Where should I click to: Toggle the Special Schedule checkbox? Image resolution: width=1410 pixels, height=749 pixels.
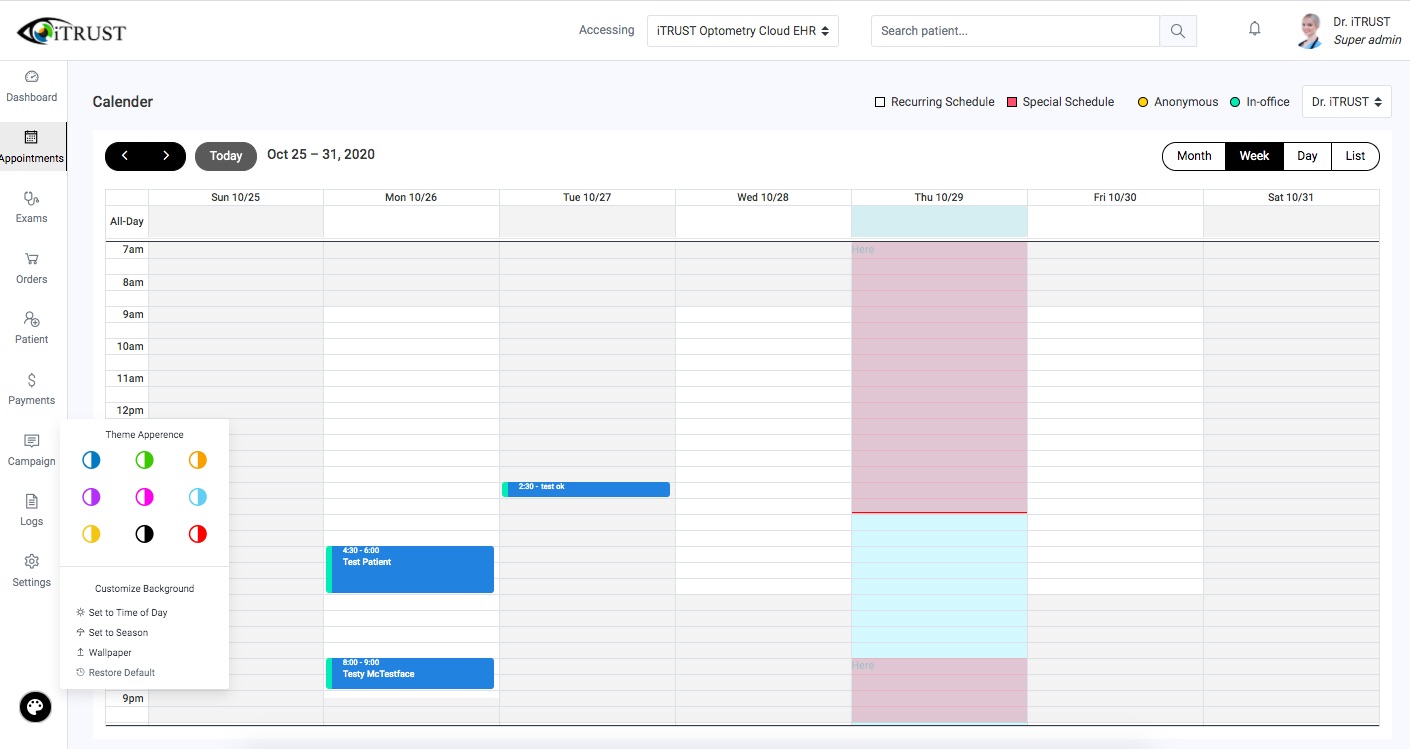click(1012, 102)
